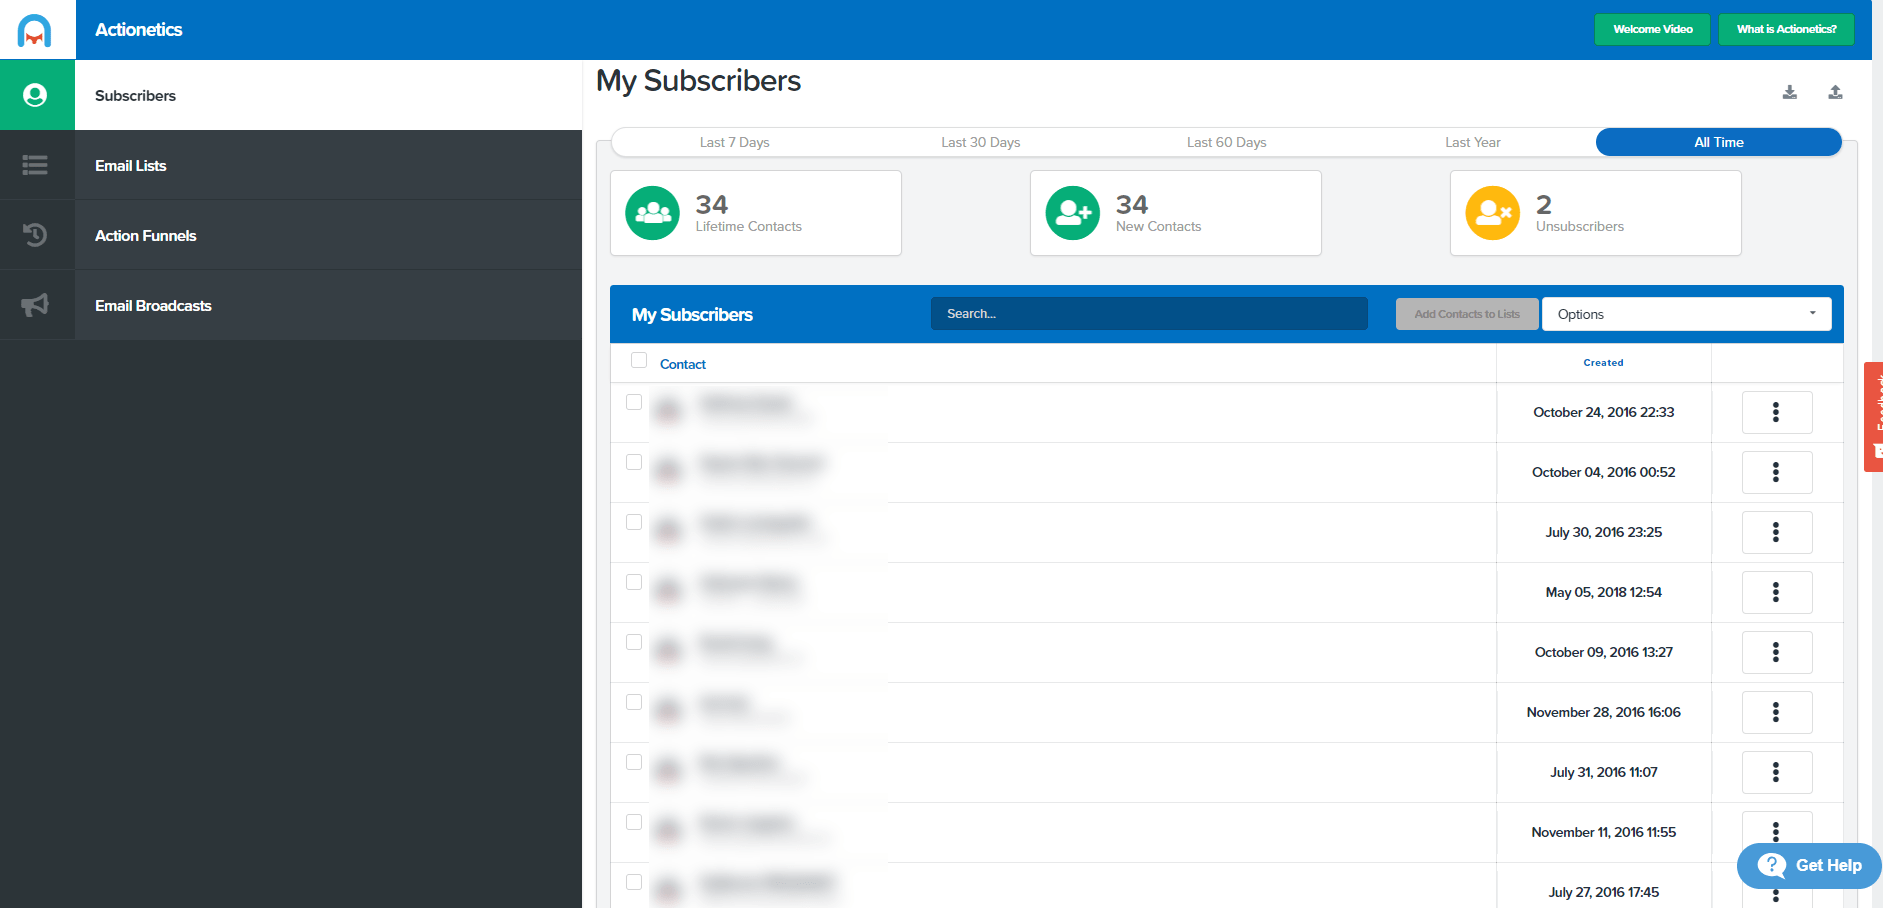
Task: Click the Actionetics logo icon
Action: (x=35, y=30)
